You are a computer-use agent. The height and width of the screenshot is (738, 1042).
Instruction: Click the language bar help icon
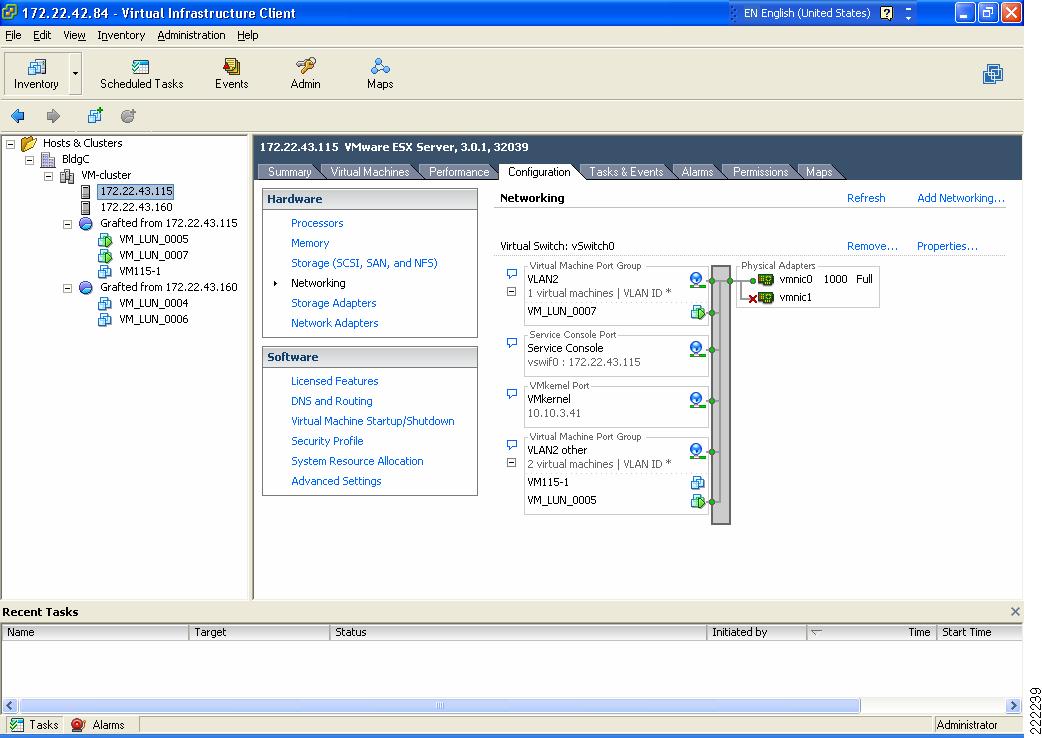[886, 13]
